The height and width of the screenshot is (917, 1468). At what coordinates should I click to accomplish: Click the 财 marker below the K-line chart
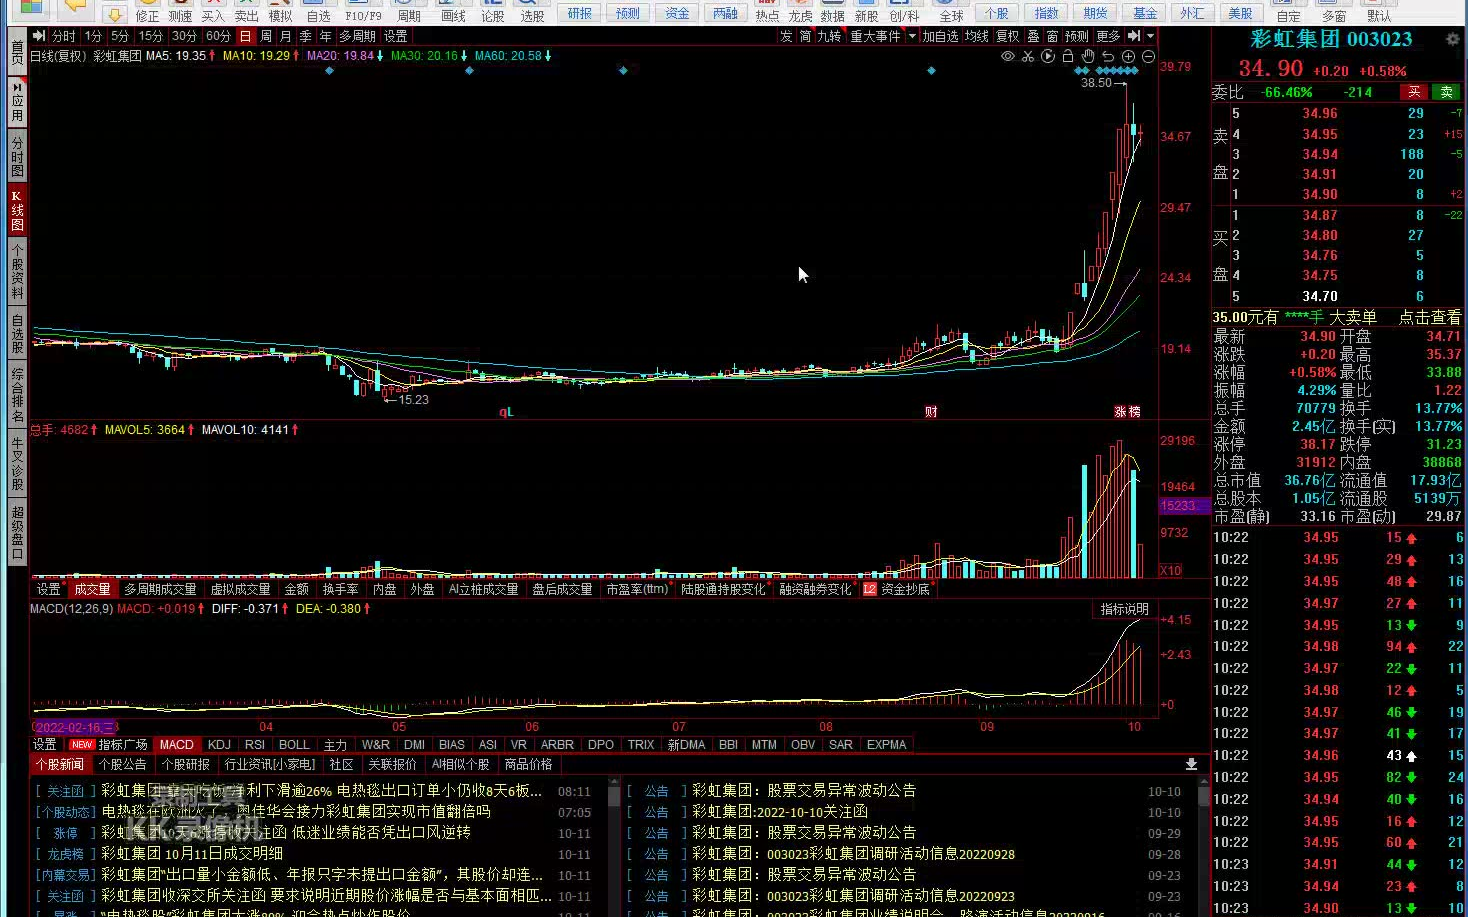(931, 412)
